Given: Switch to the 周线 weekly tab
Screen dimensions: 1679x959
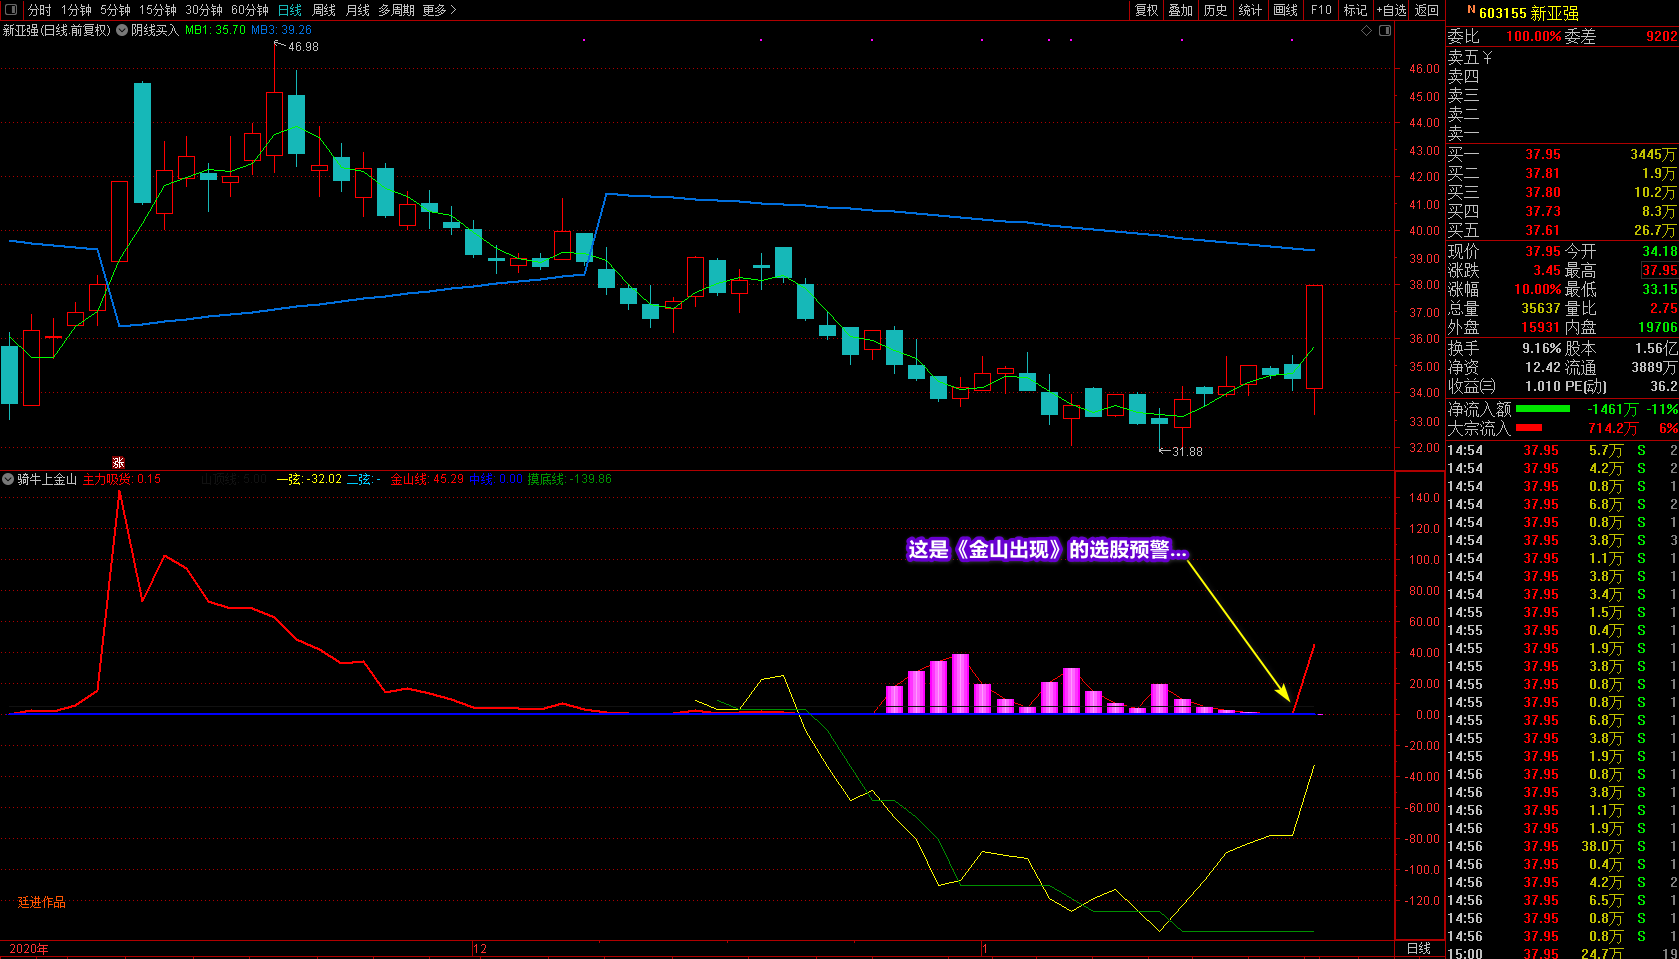Looking at the screenshot, I should [x=324, y=10].
